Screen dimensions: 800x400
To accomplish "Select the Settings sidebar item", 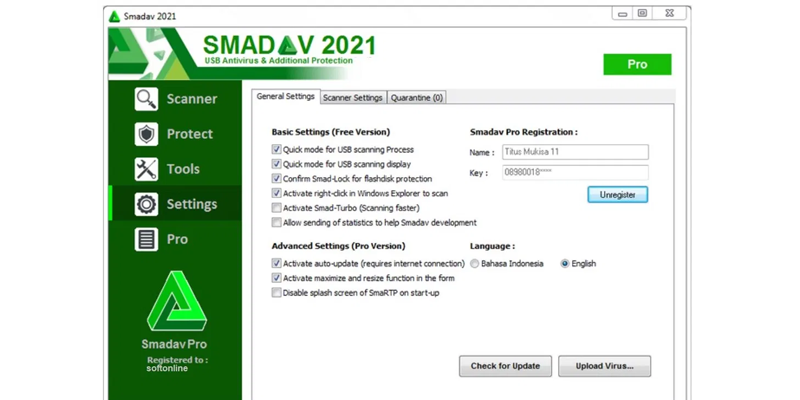I will (x=176, y=204).
